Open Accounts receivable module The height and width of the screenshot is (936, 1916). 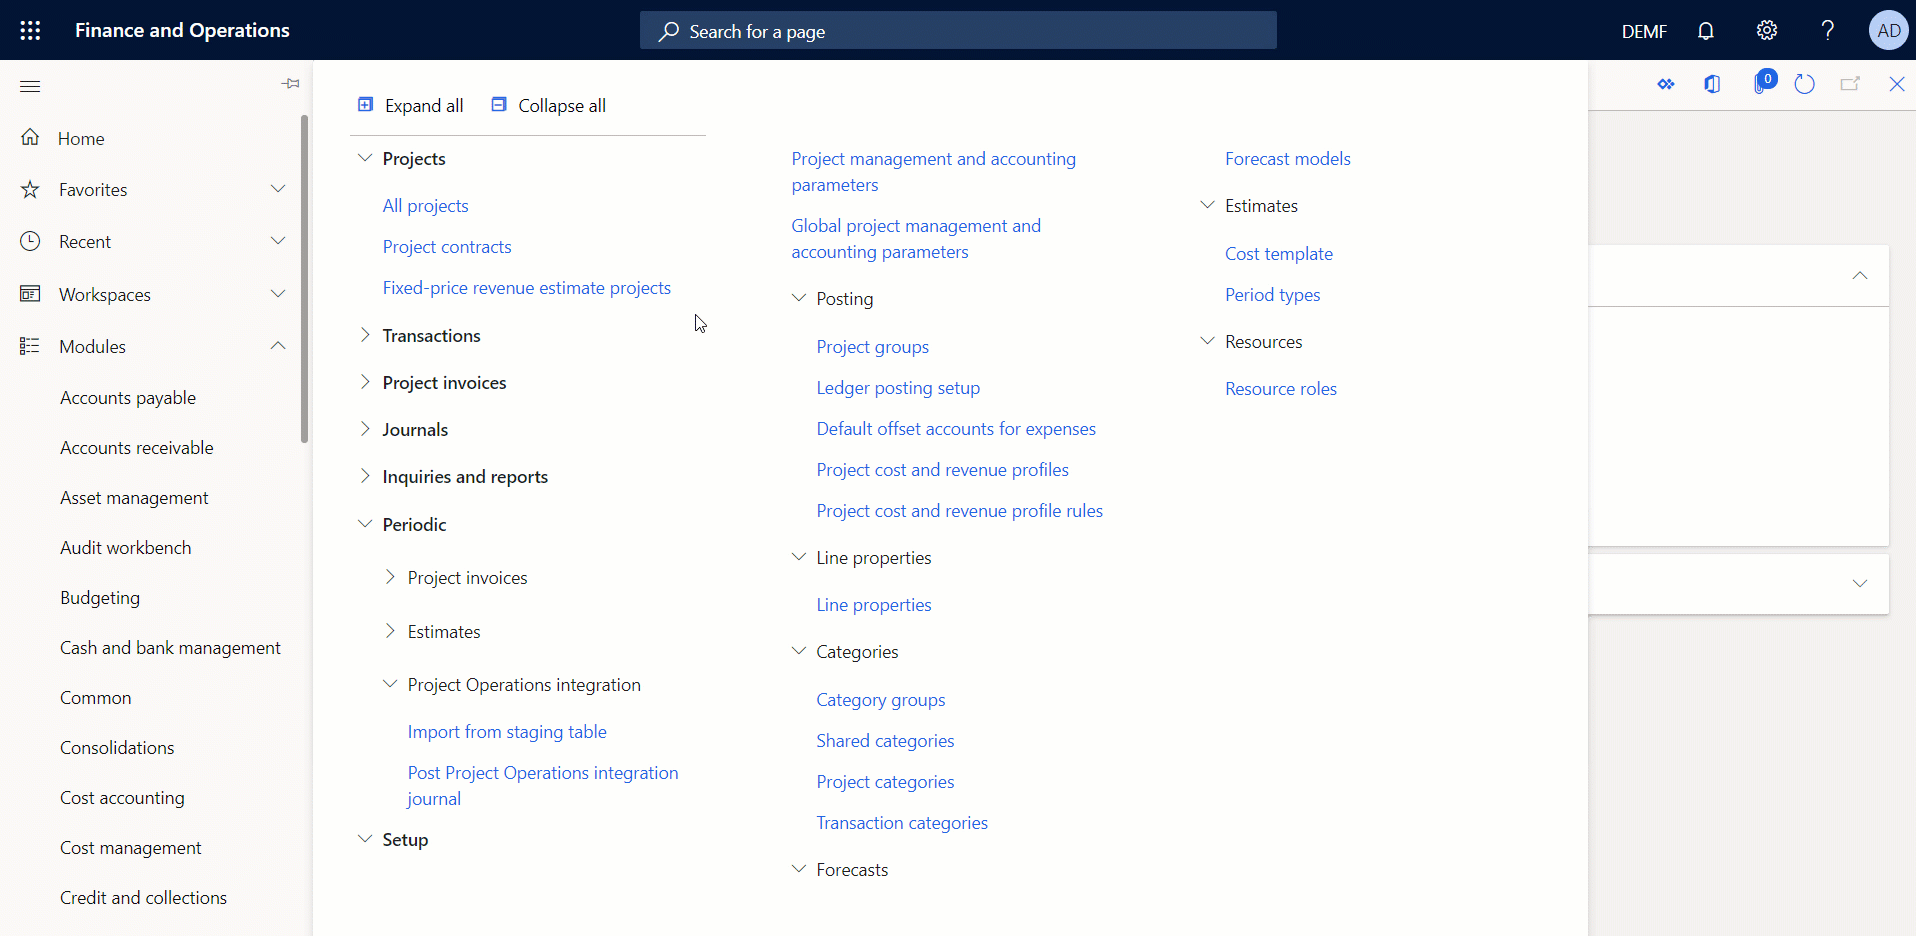[137, 448]
